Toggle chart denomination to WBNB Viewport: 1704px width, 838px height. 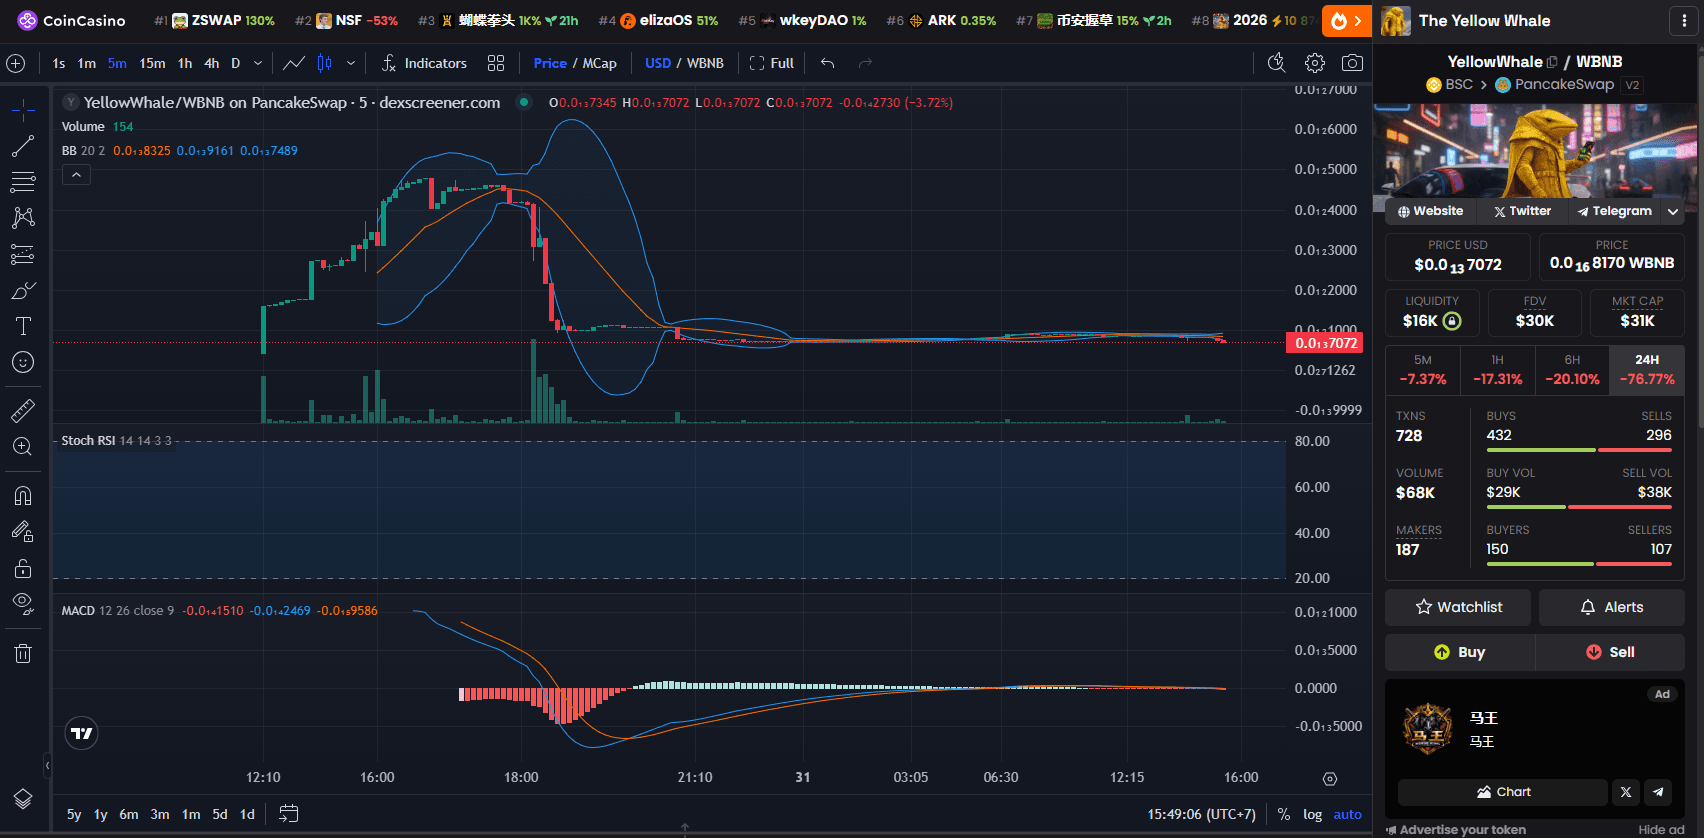(705, 63)
